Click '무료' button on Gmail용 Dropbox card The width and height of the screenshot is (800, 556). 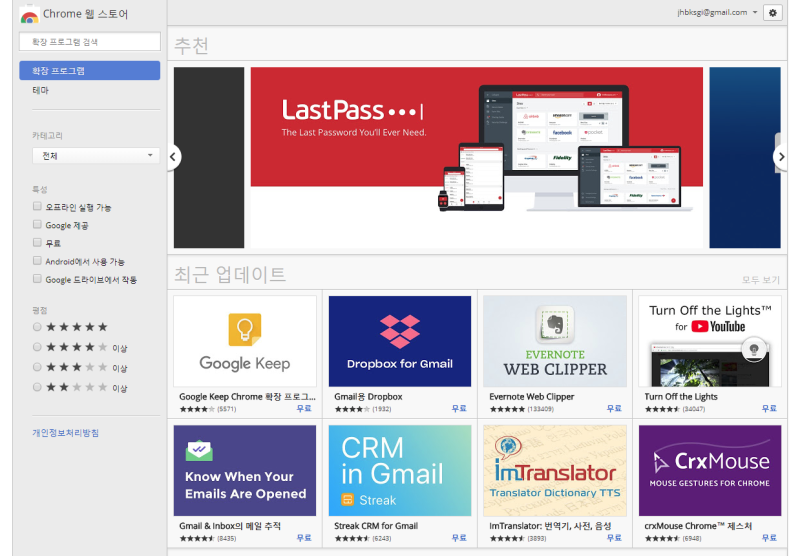459,409
